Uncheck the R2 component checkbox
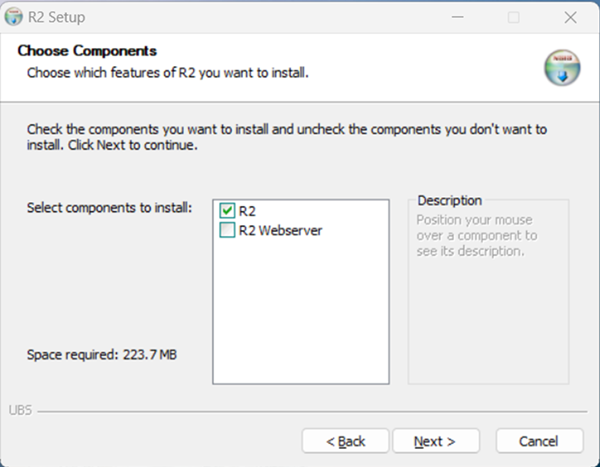Image resolution: width=600 pixels, height=467 pixels. tap(227, 210)
